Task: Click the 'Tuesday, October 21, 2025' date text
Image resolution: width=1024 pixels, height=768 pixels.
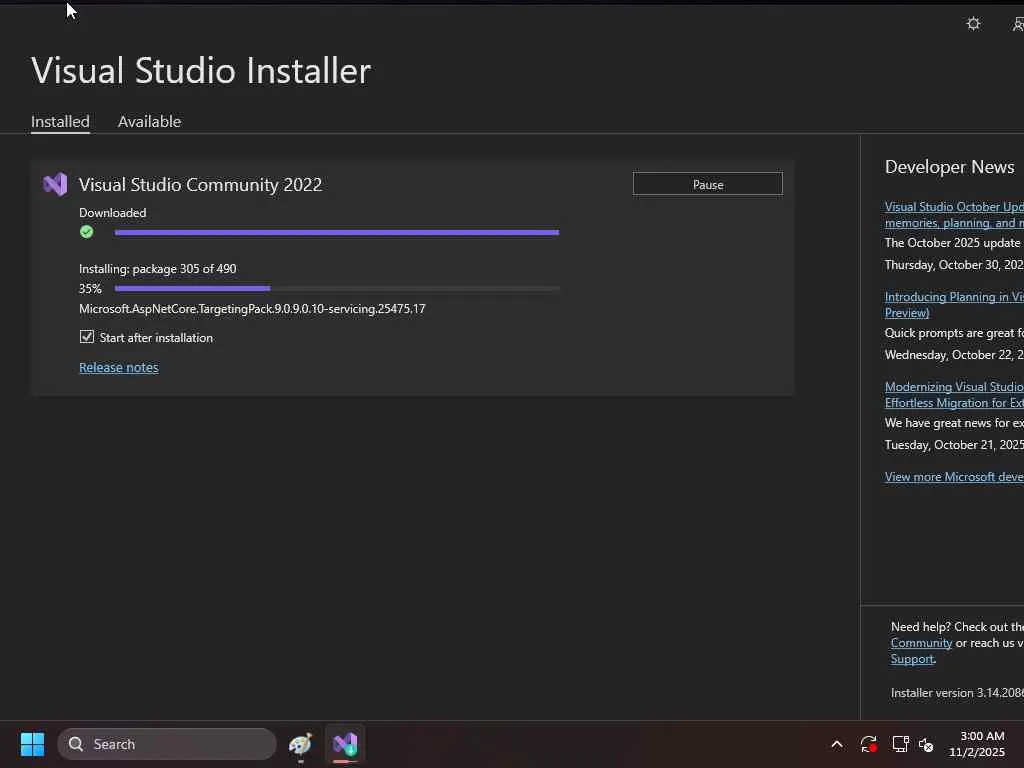Action: pyautogui.click(x=954, y=445)
